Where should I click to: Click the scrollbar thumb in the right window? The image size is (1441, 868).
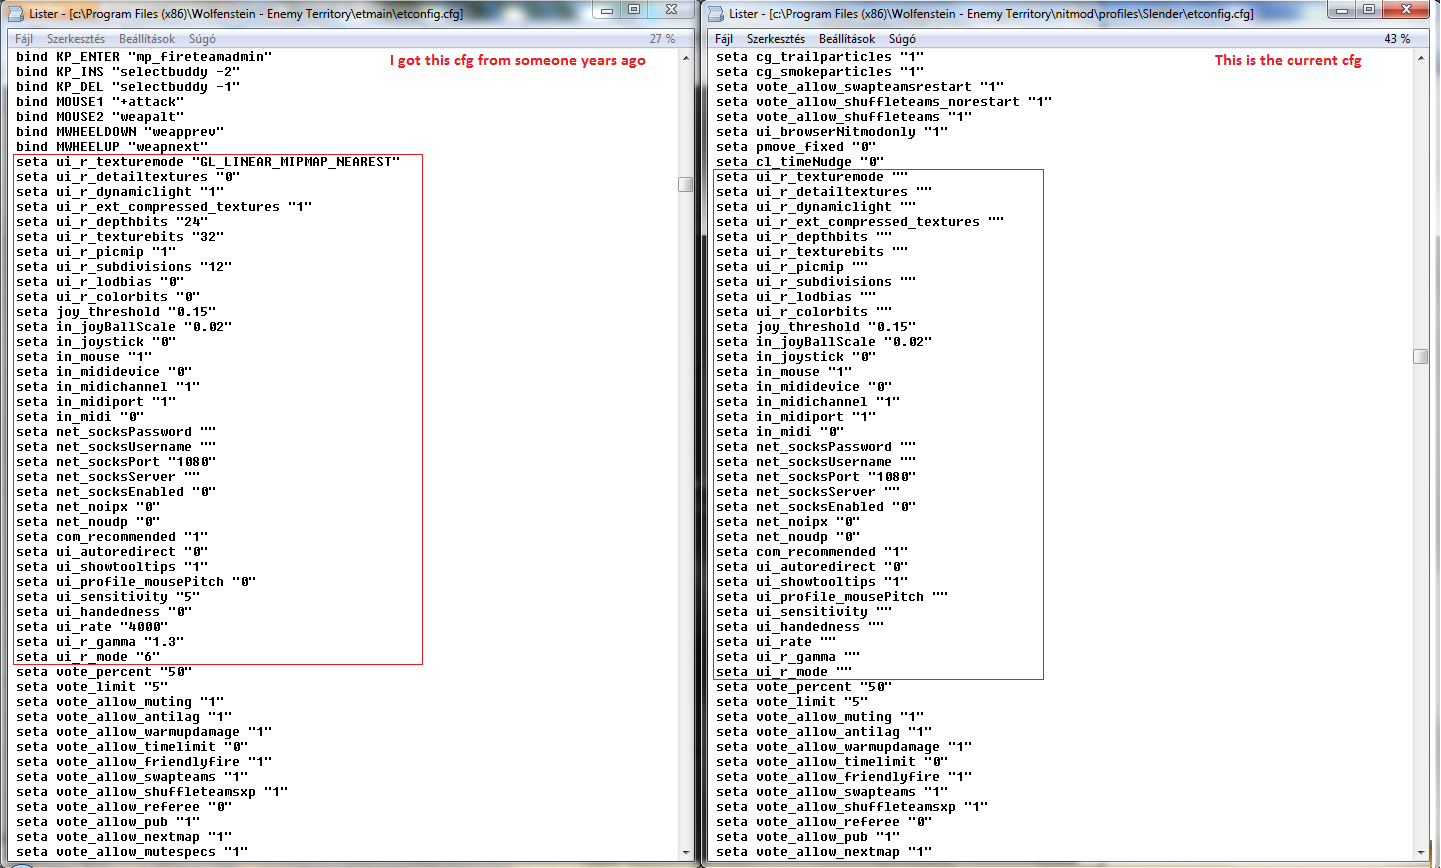[1421, 356]
